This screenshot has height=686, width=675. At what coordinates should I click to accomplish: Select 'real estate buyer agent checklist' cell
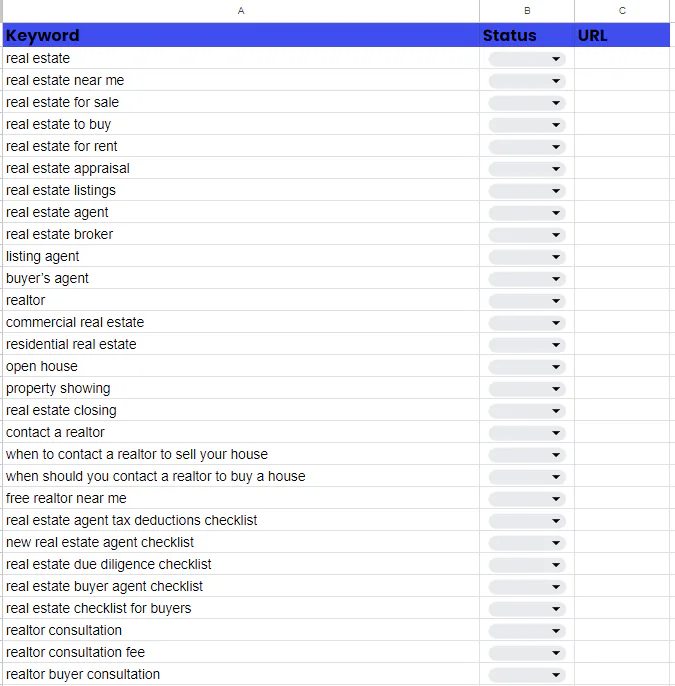(x=241, y=586)
